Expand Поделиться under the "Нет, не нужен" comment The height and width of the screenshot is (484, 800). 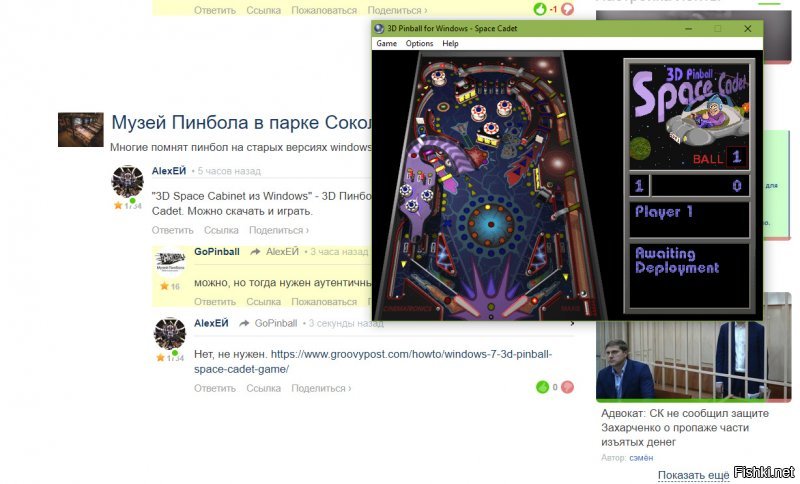(x=321, y=388)
